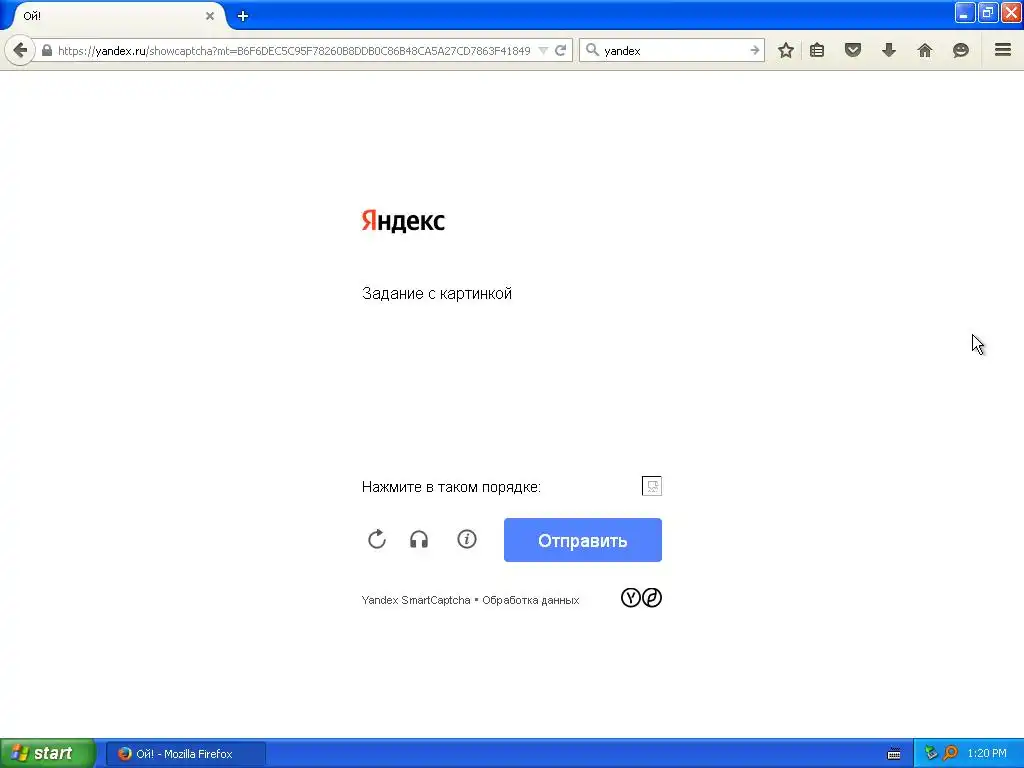The width and height of the screenshot is (1024, 768).
Task: Bookmark this page with the star icon
Action: [x=786, y=50]
